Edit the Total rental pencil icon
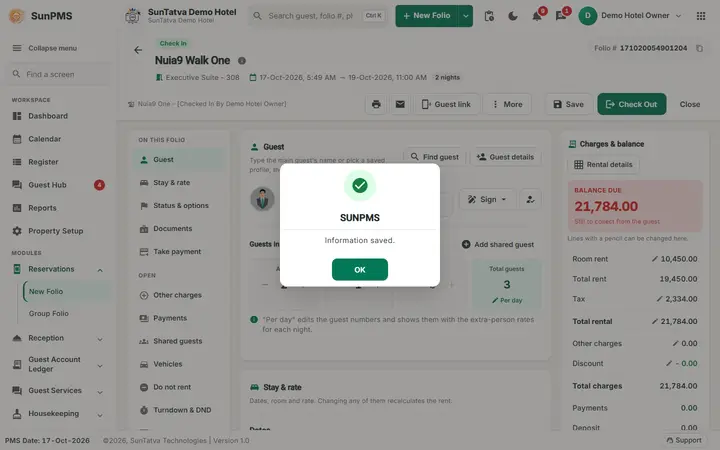This screenshot has height=450, width=720. (x=655, y=321)
